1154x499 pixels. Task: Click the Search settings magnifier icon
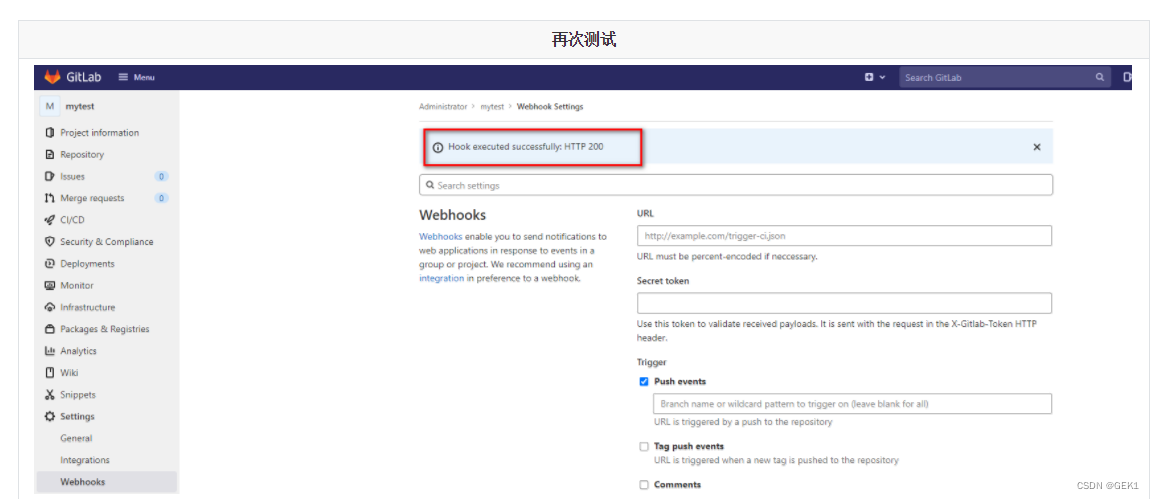click(x=430, y=185)
